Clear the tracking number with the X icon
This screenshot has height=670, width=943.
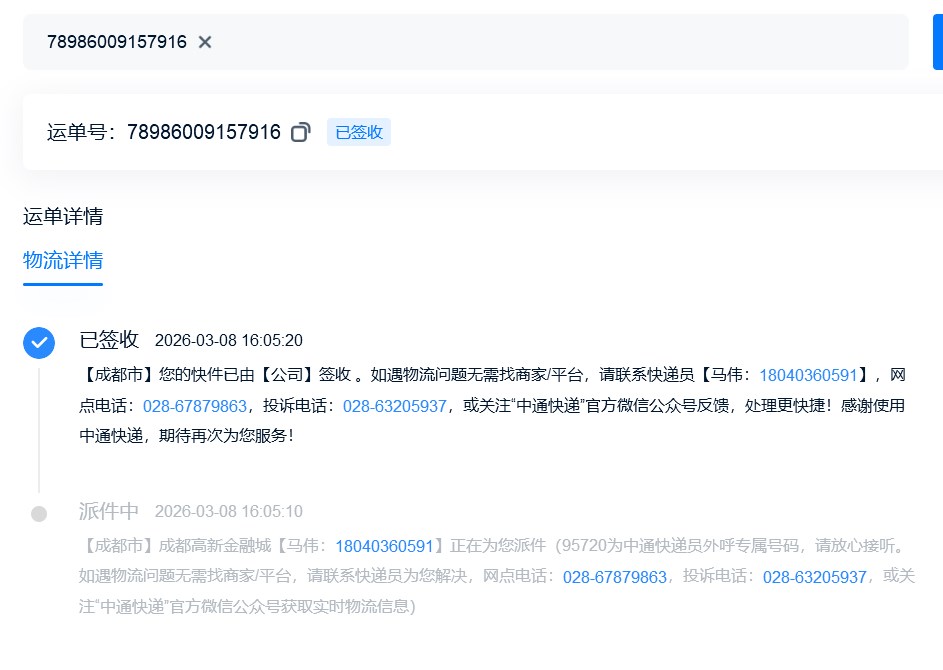(x=205, y=42)
